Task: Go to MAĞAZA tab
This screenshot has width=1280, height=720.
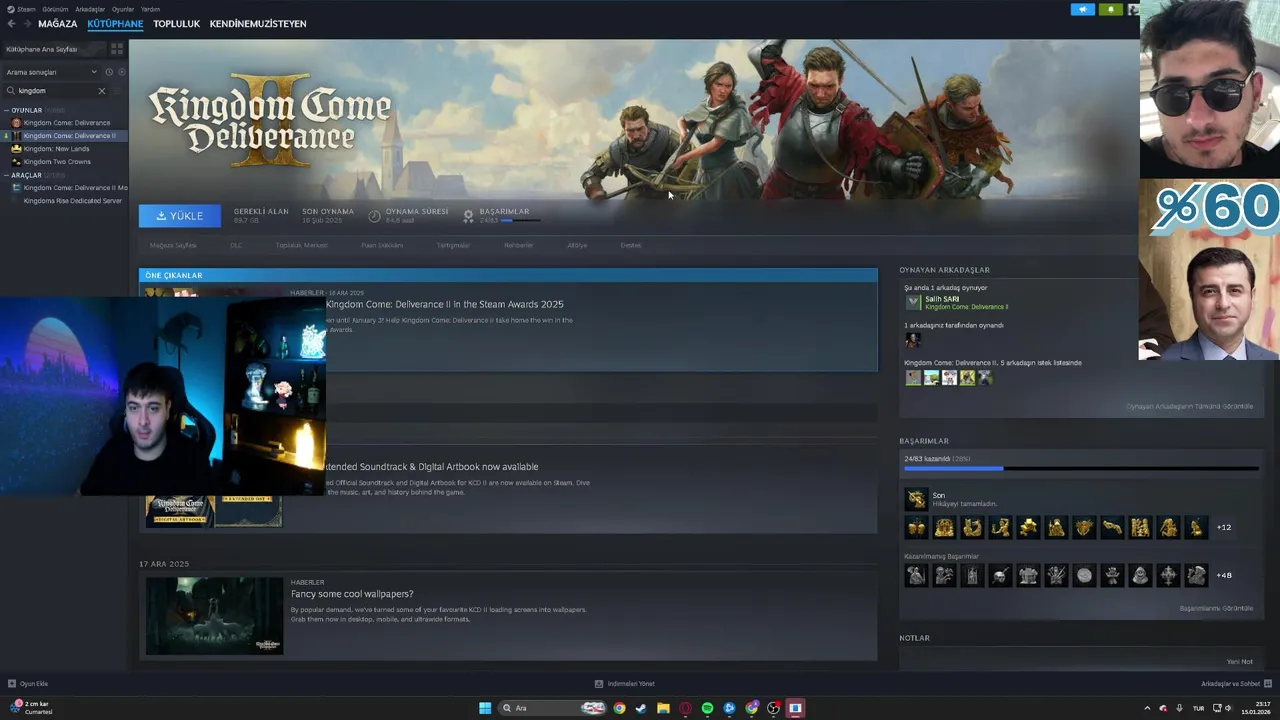Action: pyautogui.click(x=58, y=24)
